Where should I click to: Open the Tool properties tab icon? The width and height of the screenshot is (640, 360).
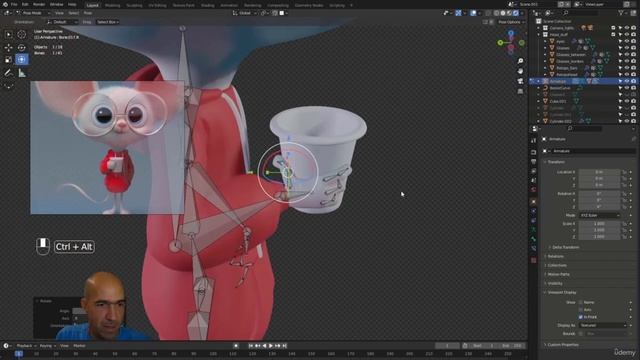(533, 140)
